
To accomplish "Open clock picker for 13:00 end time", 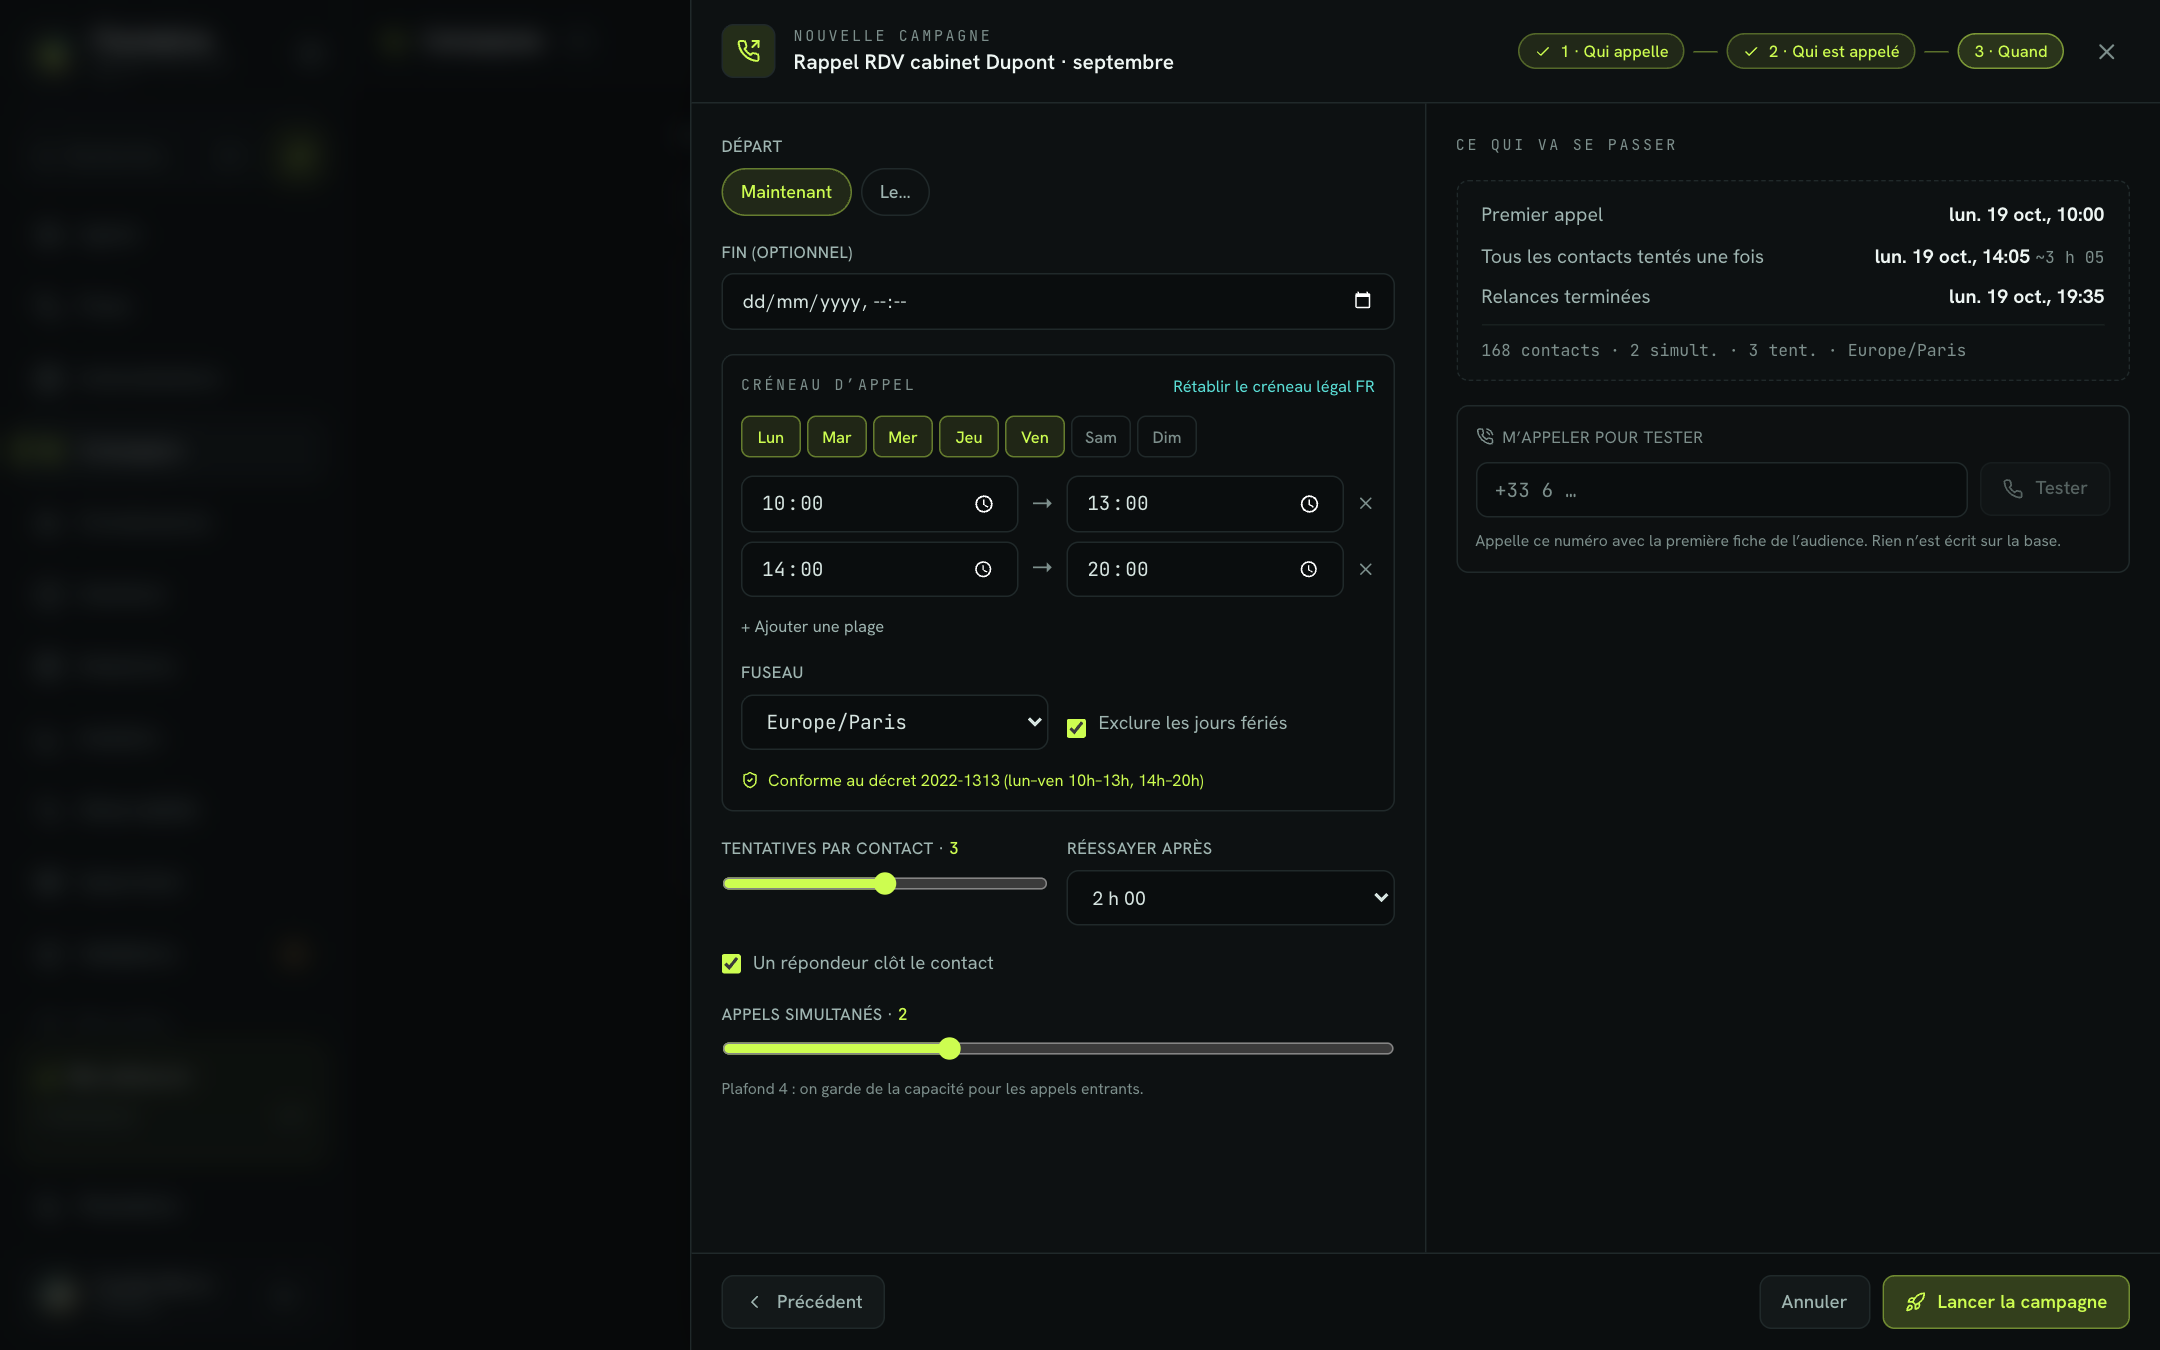I will [x=1309, y=504].
